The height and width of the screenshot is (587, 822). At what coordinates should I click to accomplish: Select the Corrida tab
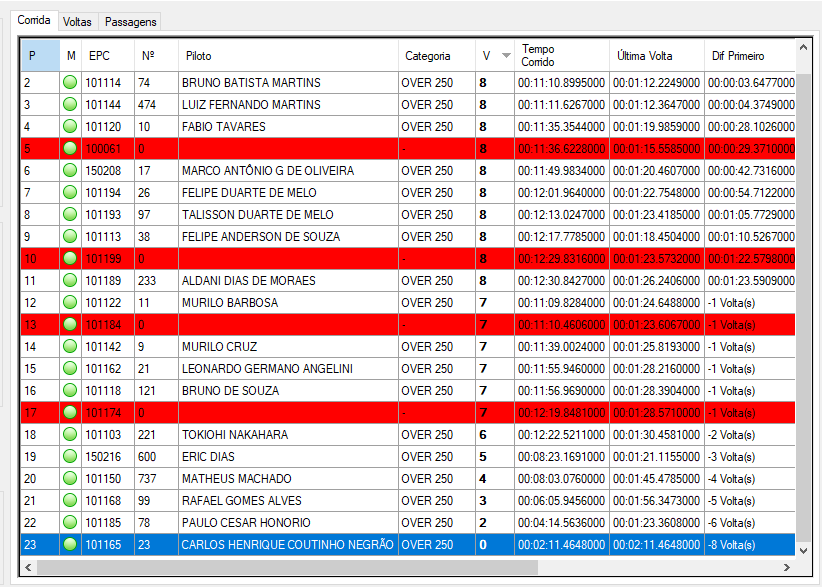[x=34, y=20]
